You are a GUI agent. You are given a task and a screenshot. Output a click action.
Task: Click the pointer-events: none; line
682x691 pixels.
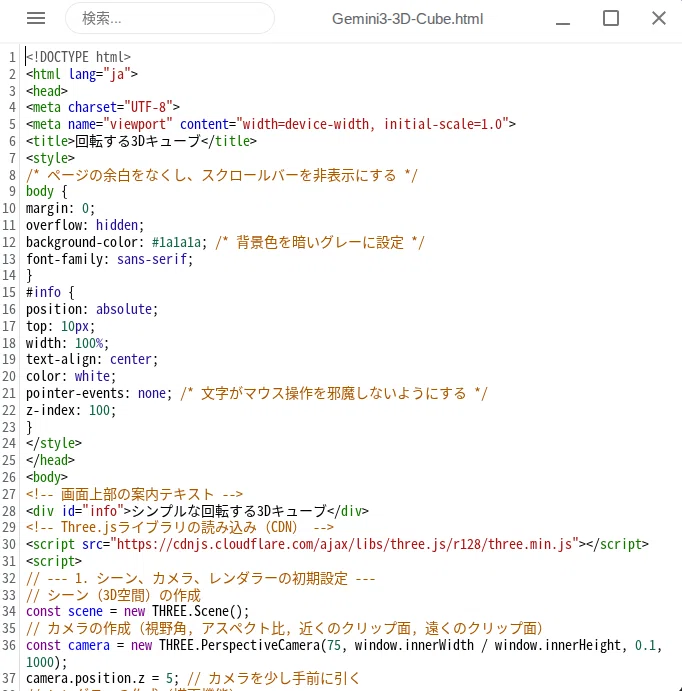pos(99,393)
